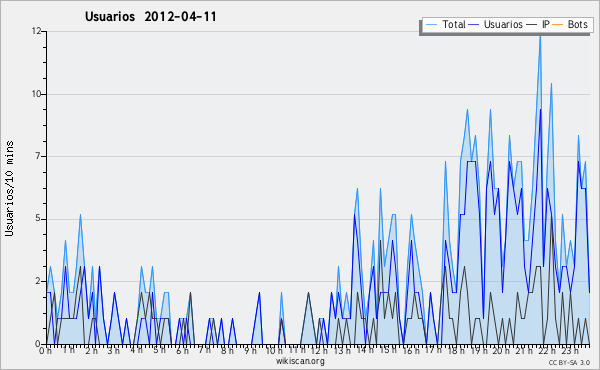Click the orange Bots legend line
This screenshot has height=370, width=600.
click(558, 25)
